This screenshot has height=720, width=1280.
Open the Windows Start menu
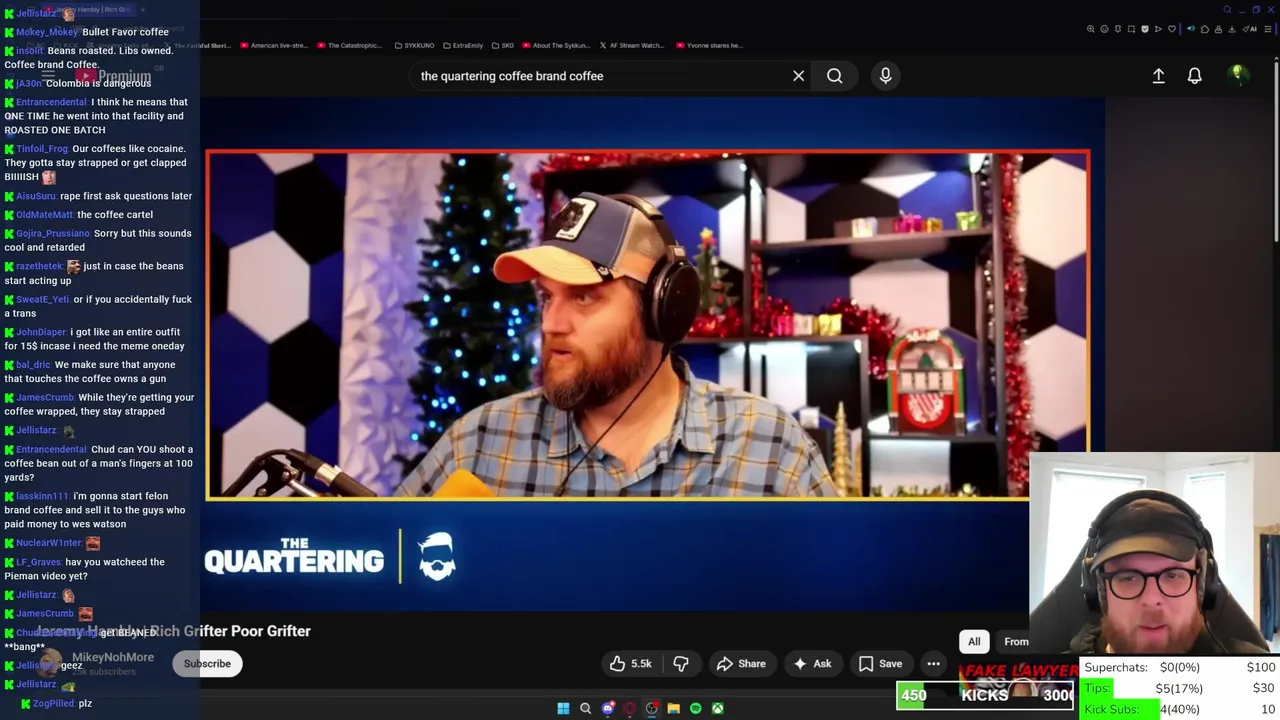(563, 708)
